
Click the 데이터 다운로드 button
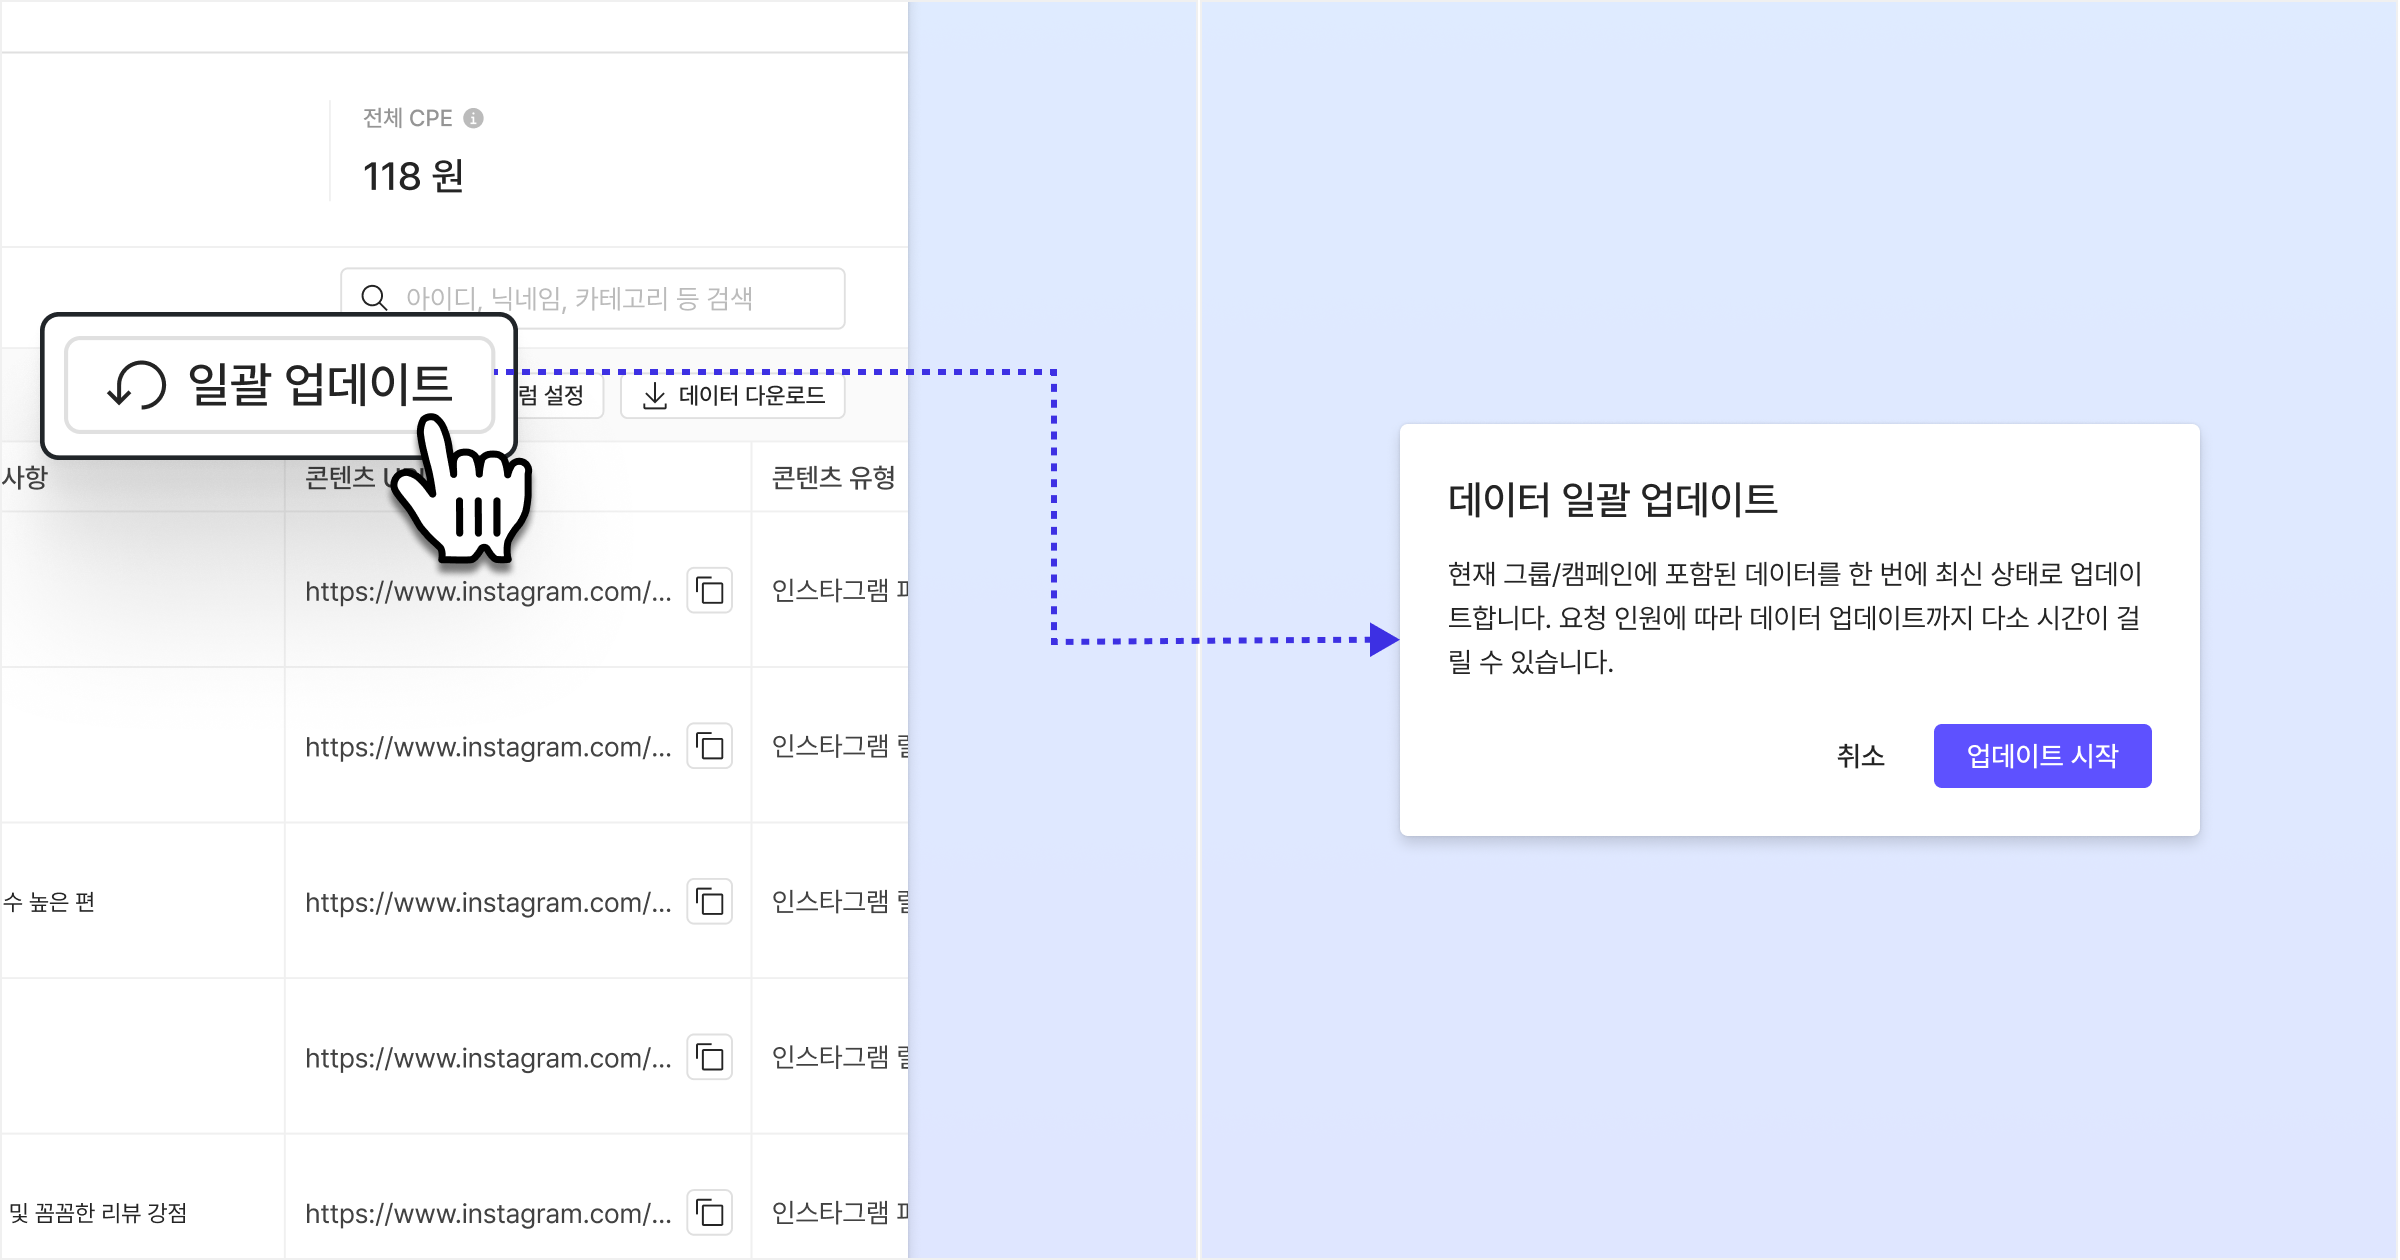point(733,396)
